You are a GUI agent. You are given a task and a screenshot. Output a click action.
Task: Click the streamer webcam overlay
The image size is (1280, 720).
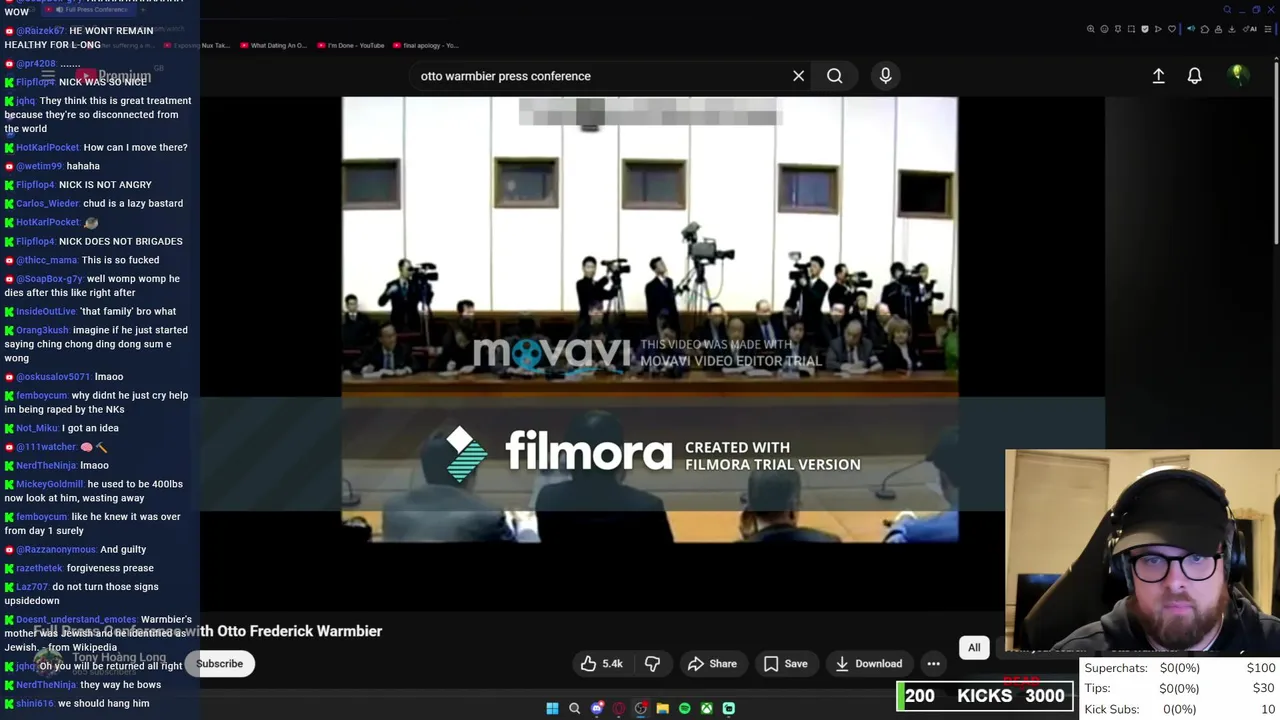pos(1142,552)
